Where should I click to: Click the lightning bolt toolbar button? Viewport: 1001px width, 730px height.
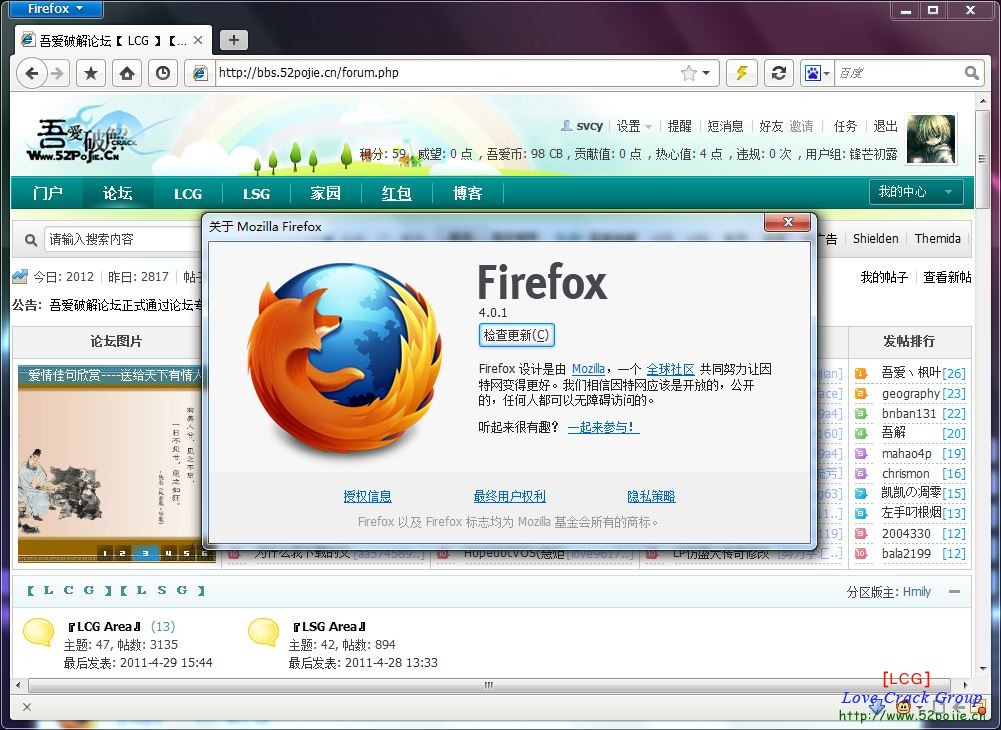tap(741, 73)
